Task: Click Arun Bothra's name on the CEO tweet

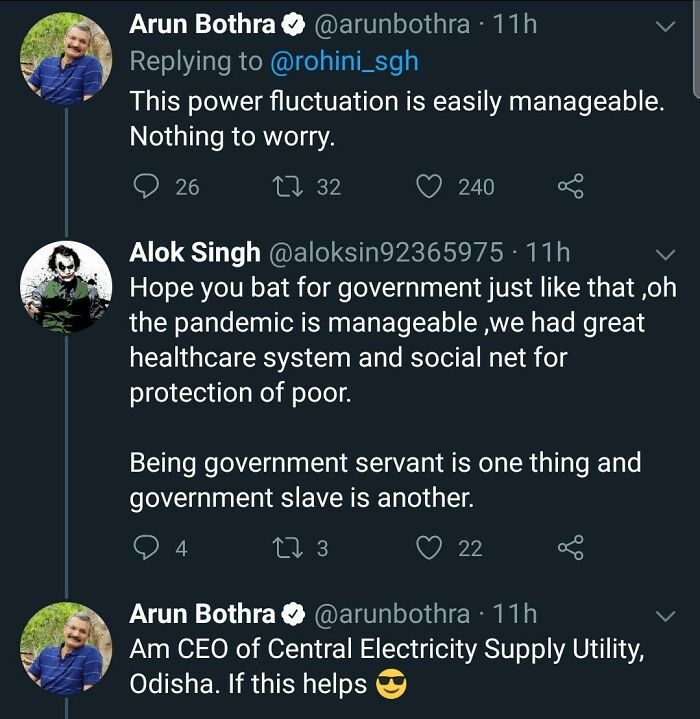Action: (202, 613)
